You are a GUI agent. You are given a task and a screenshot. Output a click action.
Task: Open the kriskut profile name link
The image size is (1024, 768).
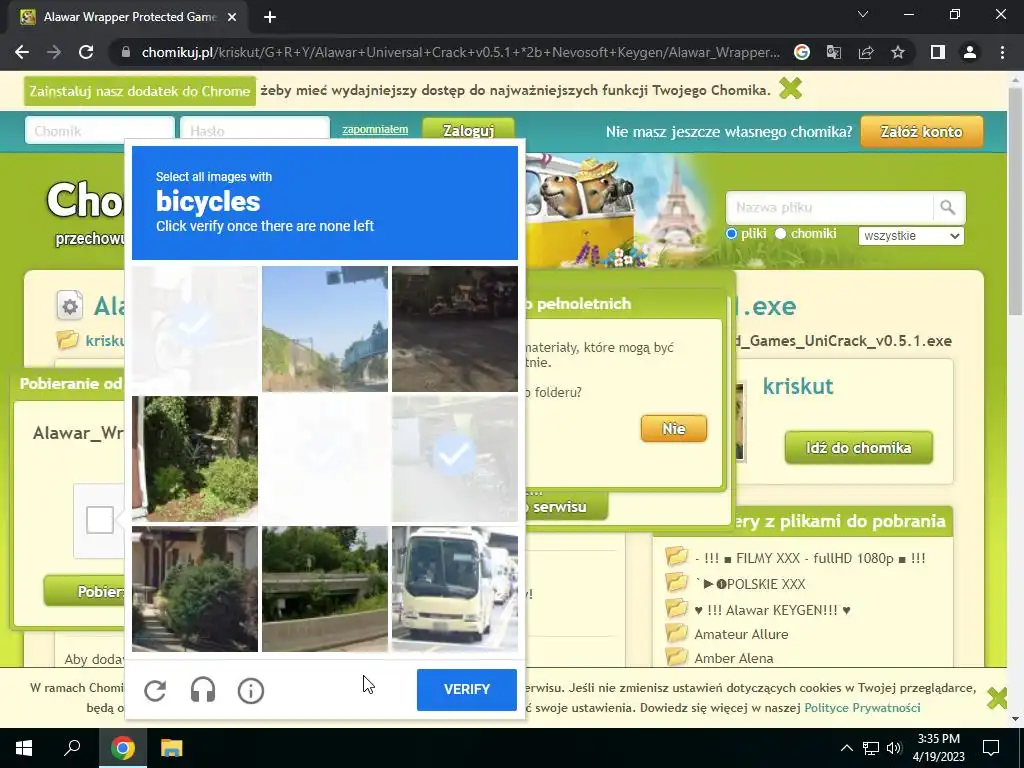pyautogui.click(x=798, y=386)
